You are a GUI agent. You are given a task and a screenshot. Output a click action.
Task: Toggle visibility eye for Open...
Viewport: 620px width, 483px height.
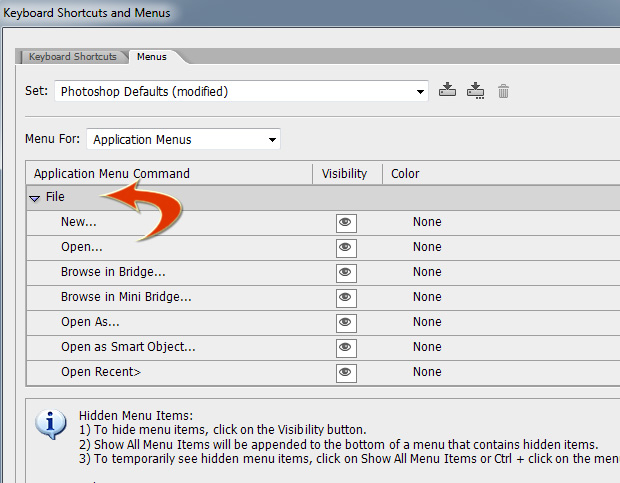(x=346, y=248)
